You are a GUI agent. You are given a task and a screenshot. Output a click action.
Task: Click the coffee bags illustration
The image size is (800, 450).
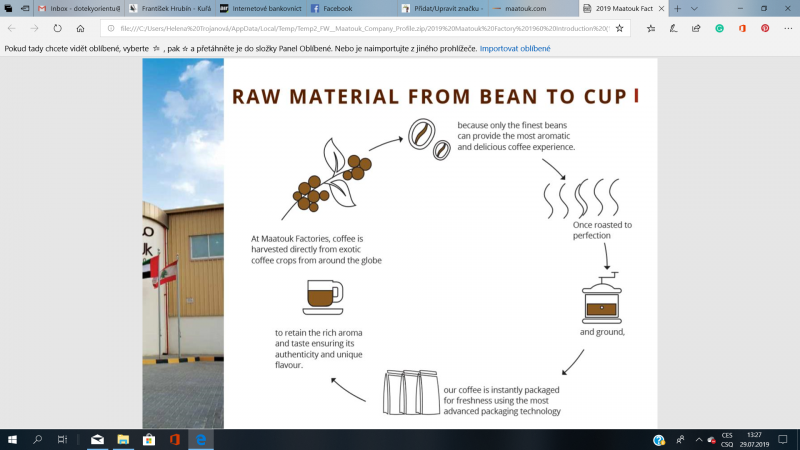(x=411, y=392)
